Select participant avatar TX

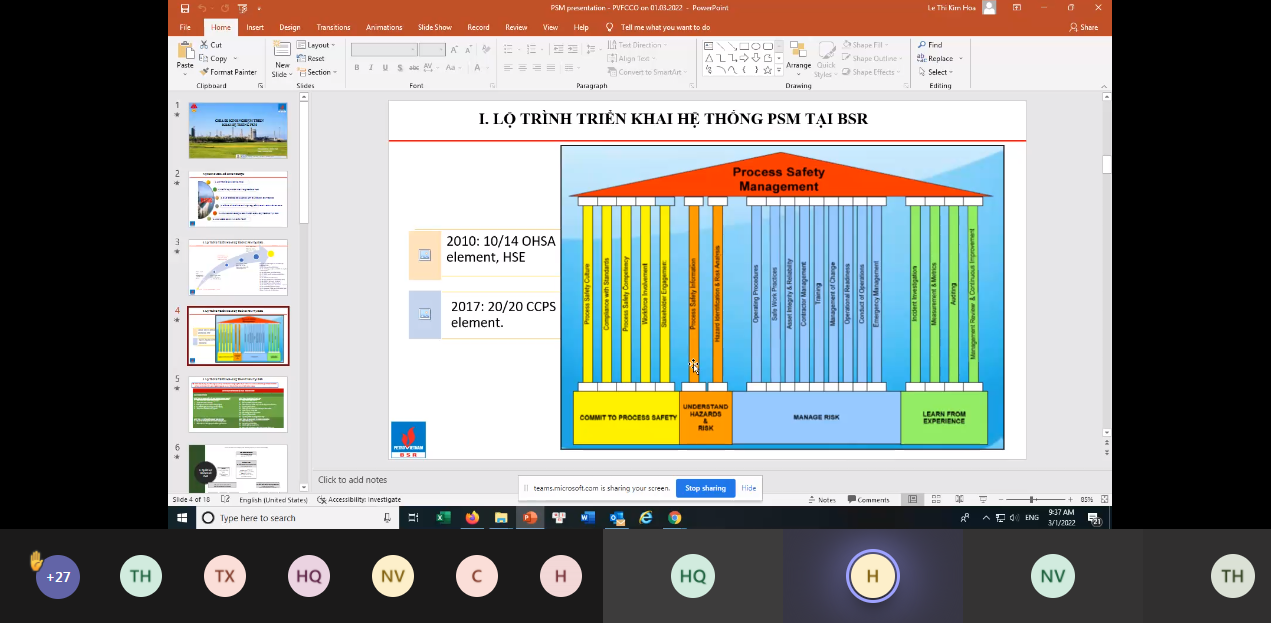(225, 576)
